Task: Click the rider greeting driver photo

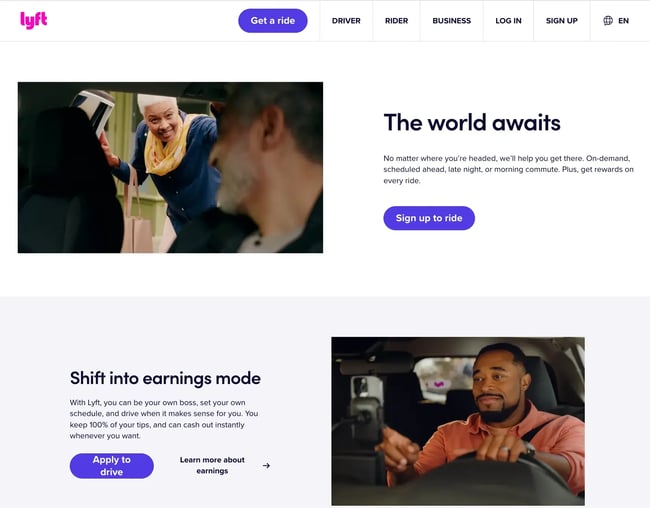Action: click(x=170, y=168)
